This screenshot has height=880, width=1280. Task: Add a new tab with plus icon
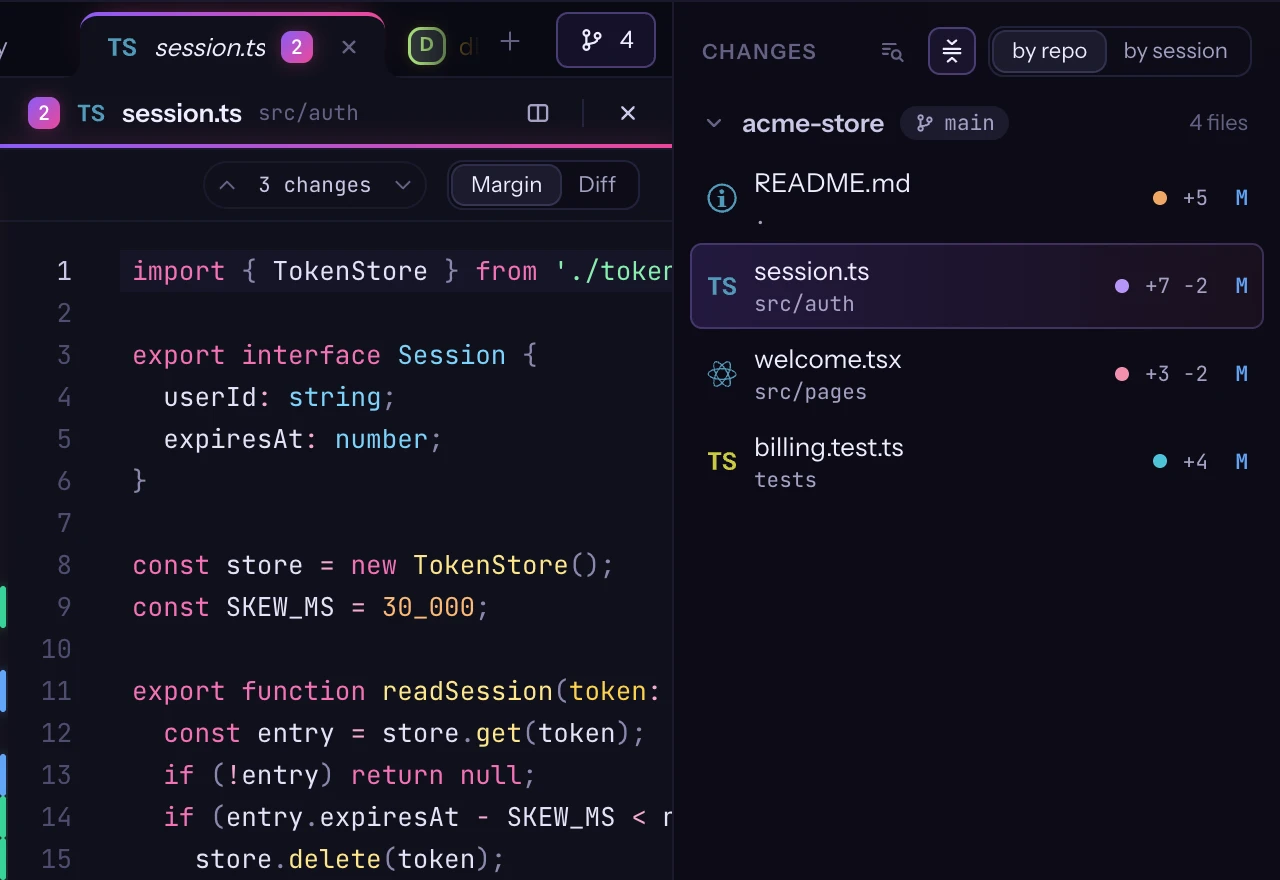(510, 41)
